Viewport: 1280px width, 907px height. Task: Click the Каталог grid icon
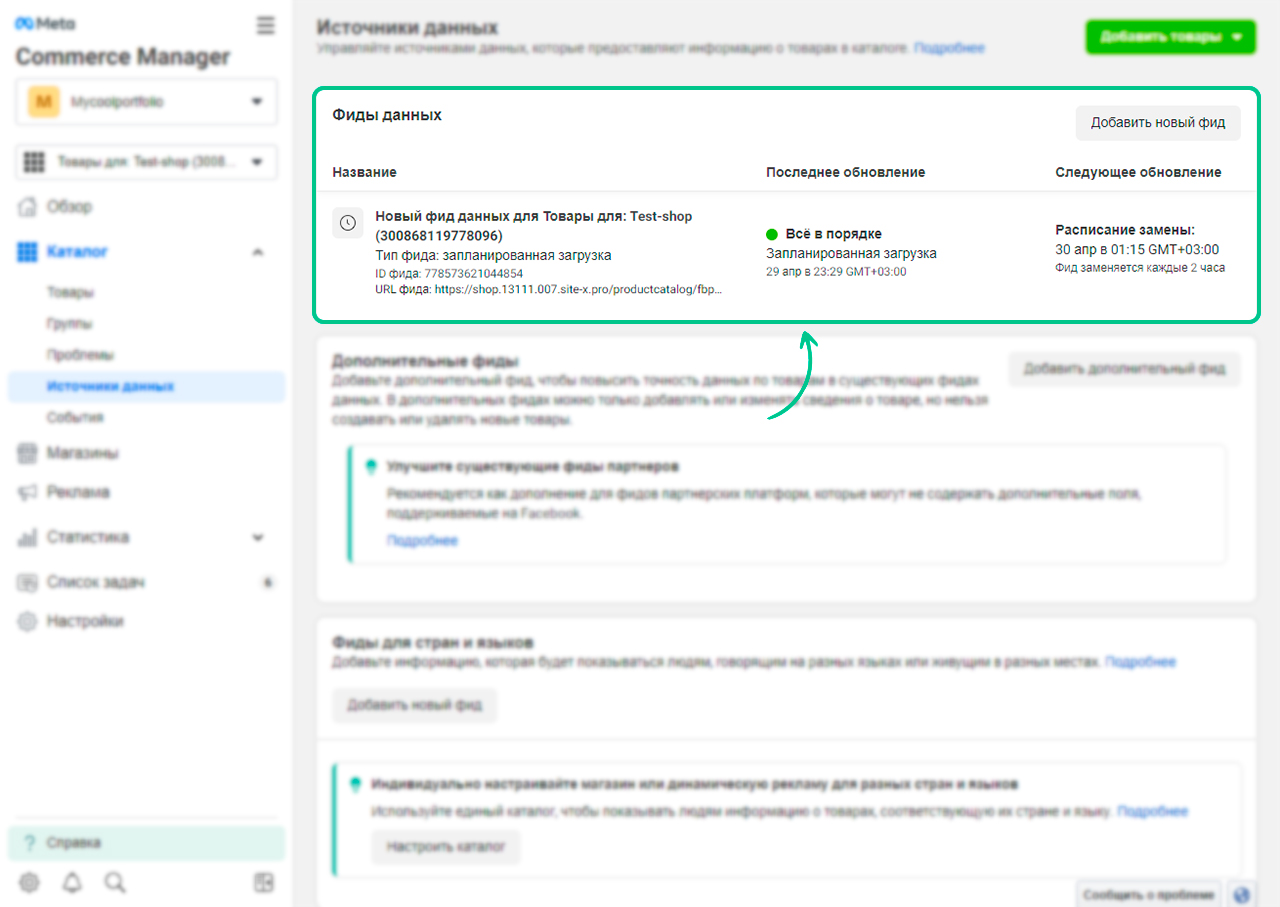coord(28,252)
